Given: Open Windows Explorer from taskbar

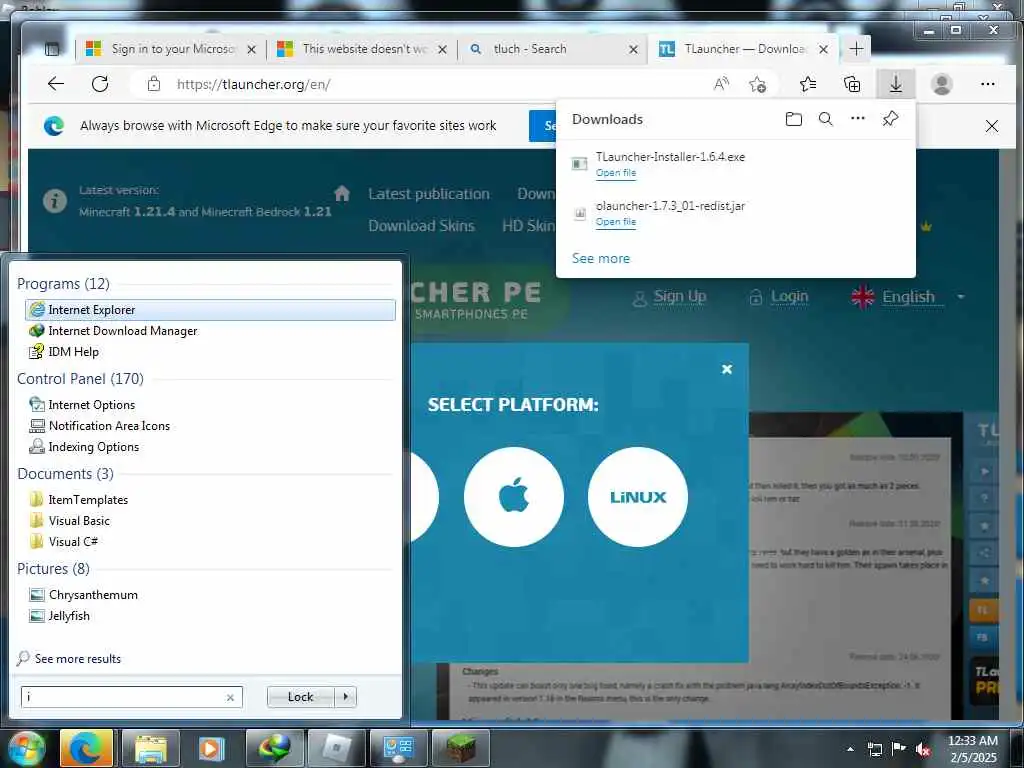Looking at the screenshot, I should [x=150, y=748].
